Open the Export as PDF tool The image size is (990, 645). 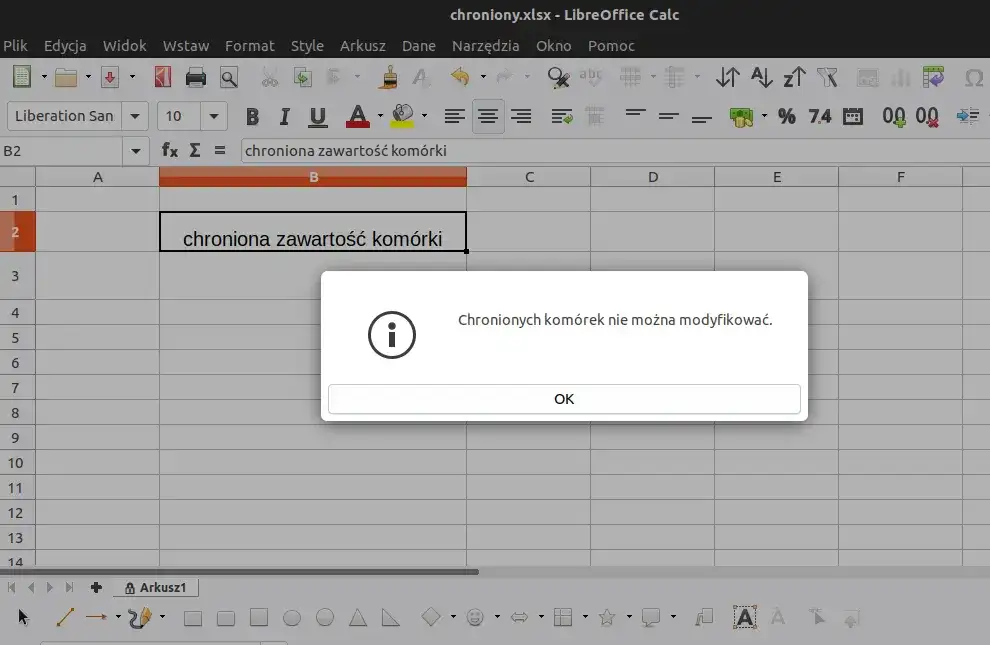[162, 77]
